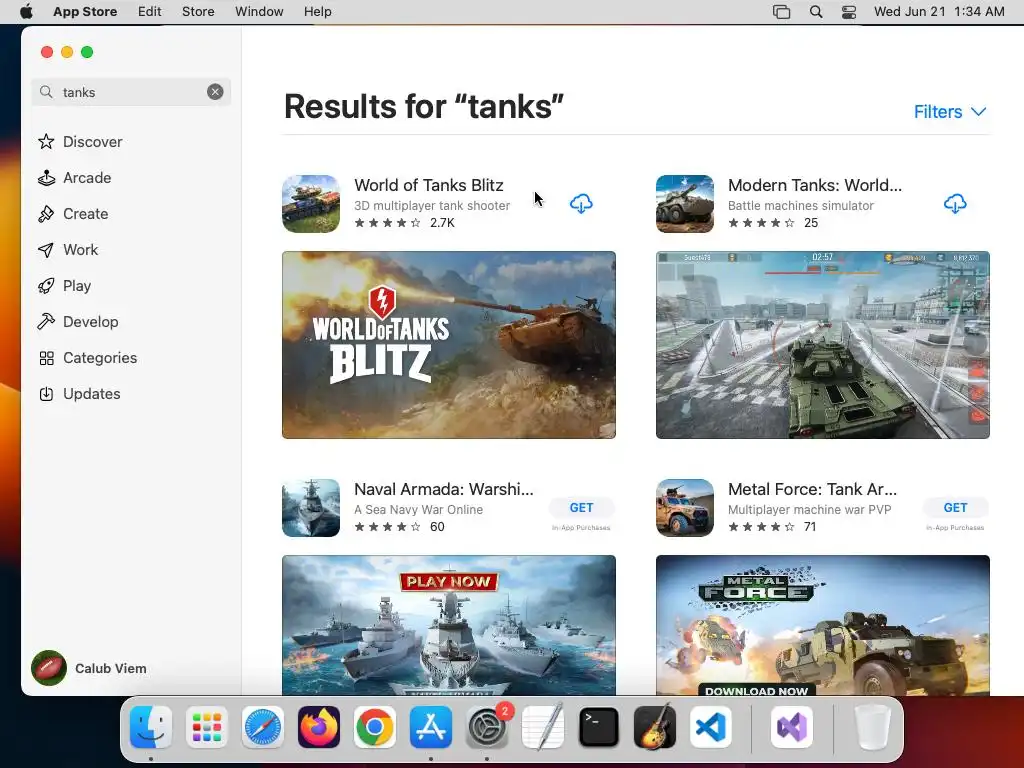Open Stage Manager windows icon in menu bar

[781, 12]
